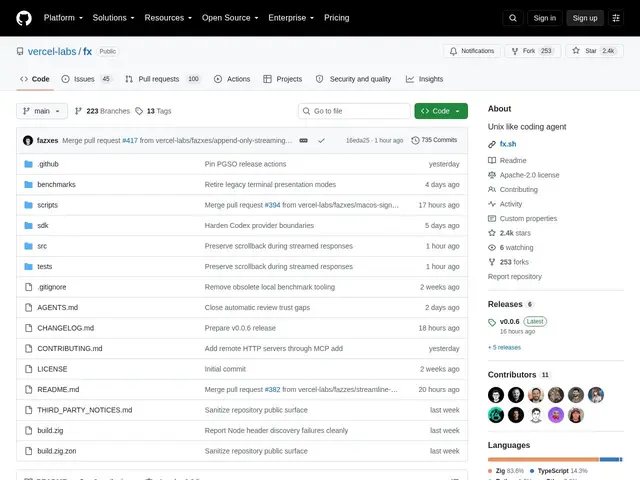The height and width of the screenshot is (480, 640).
Task: Switch to the Security and quality tab
Action: [x=353, y=79]
